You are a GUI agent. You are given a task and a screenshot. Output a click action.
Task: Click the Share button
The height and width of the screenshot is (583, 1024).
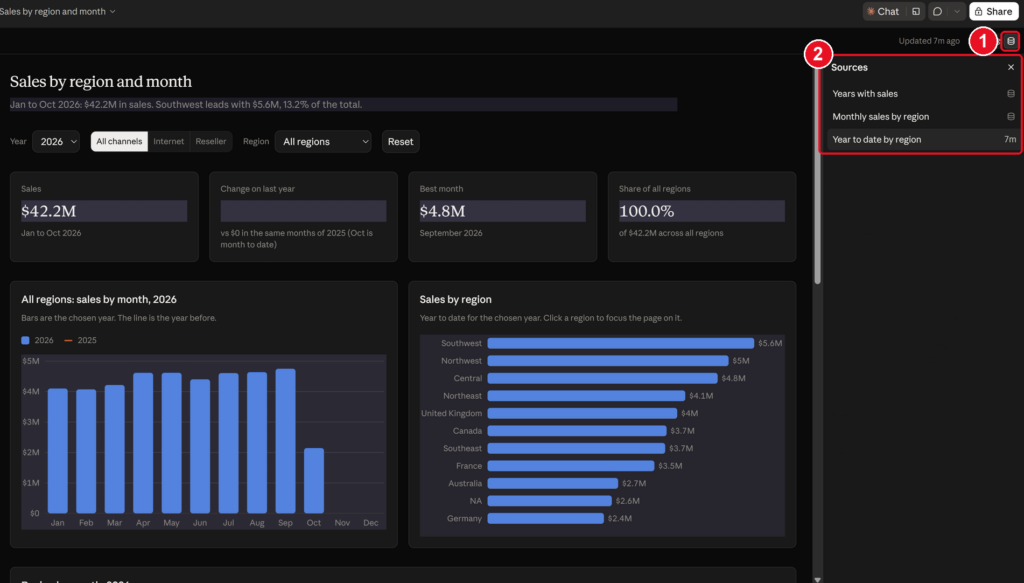click(993, 11)
